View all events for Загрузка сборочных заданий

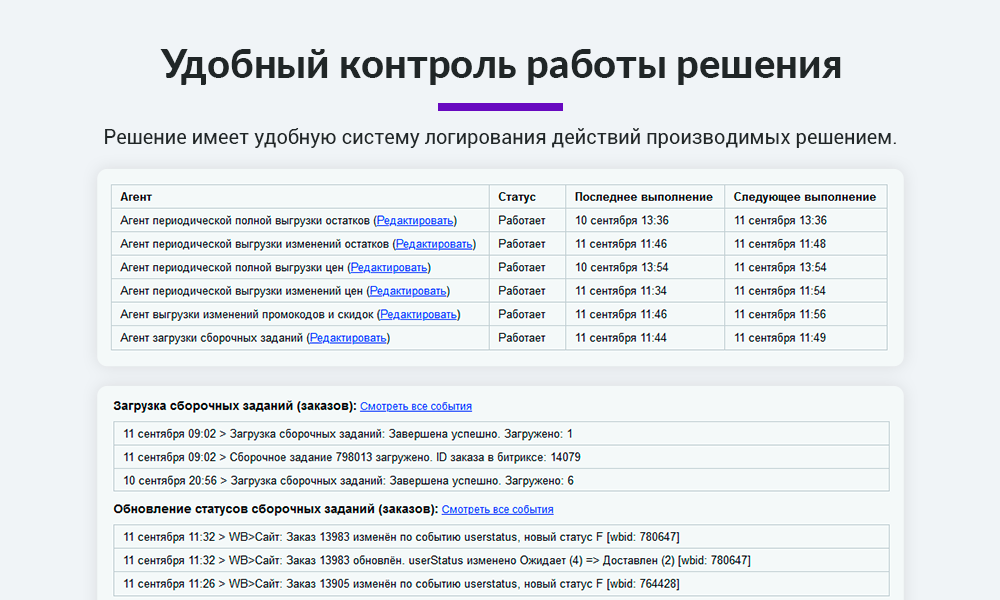coord(416,406)
